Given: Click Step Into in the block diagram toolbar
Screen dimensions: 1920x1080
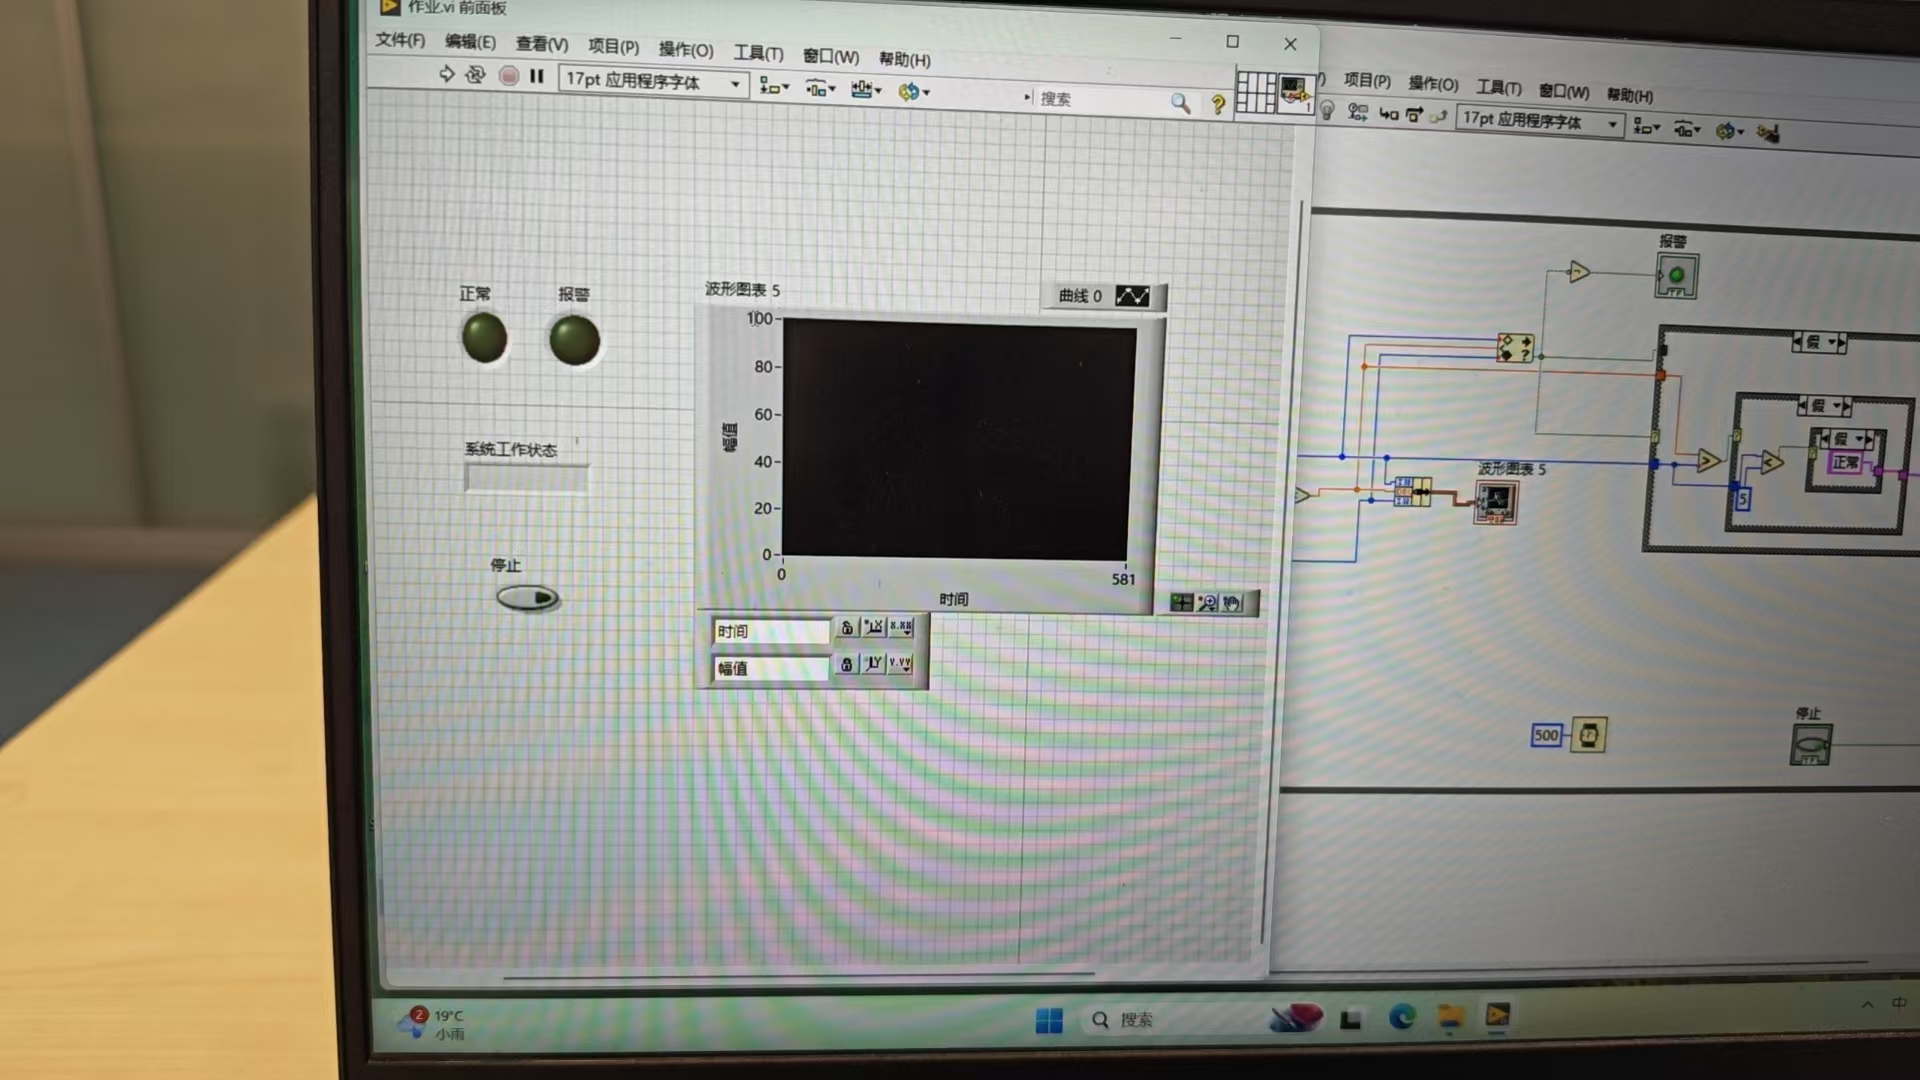Looking at the screenshot, I should pos(1389,115).
